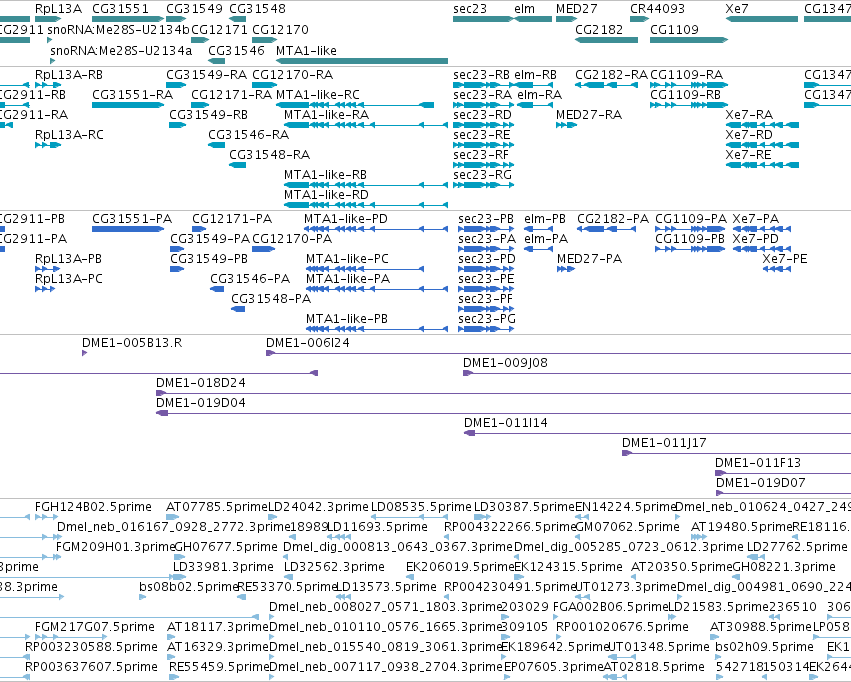Click transcript RpL13A-RC label

69,135
